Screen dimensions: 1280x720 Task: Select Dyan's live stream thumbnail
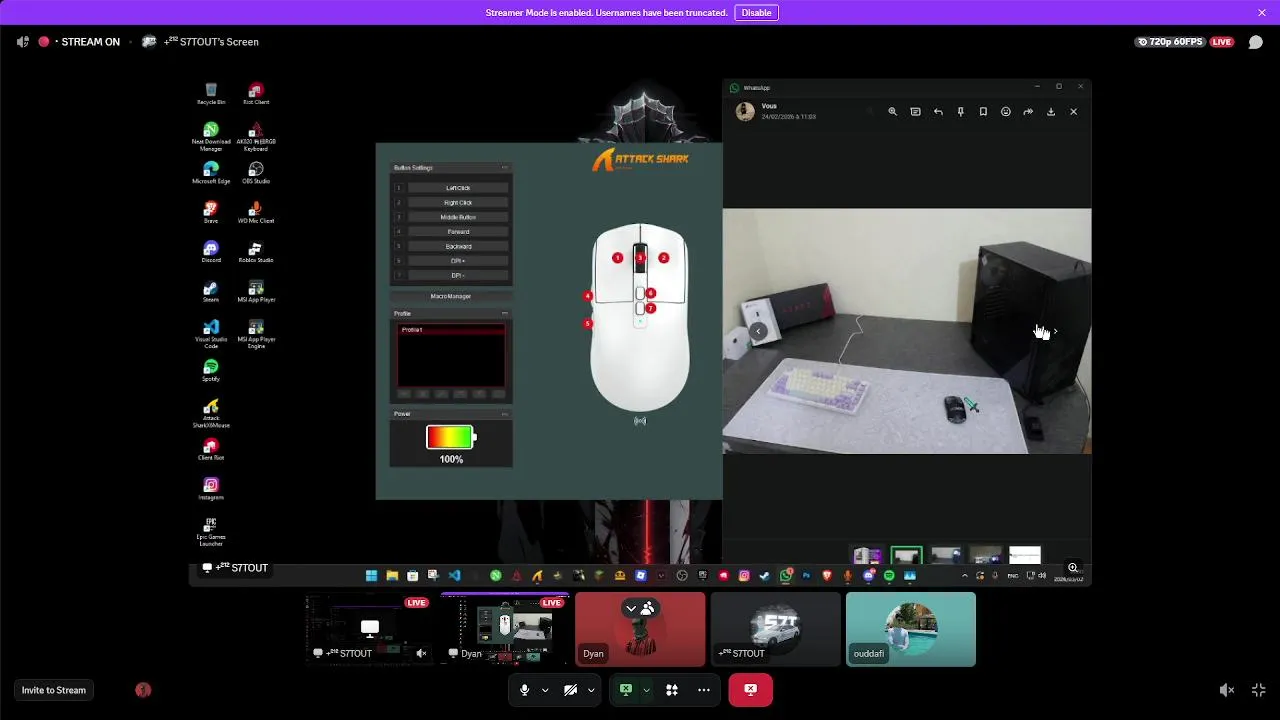pyautogui.click(x=505, y=628)
